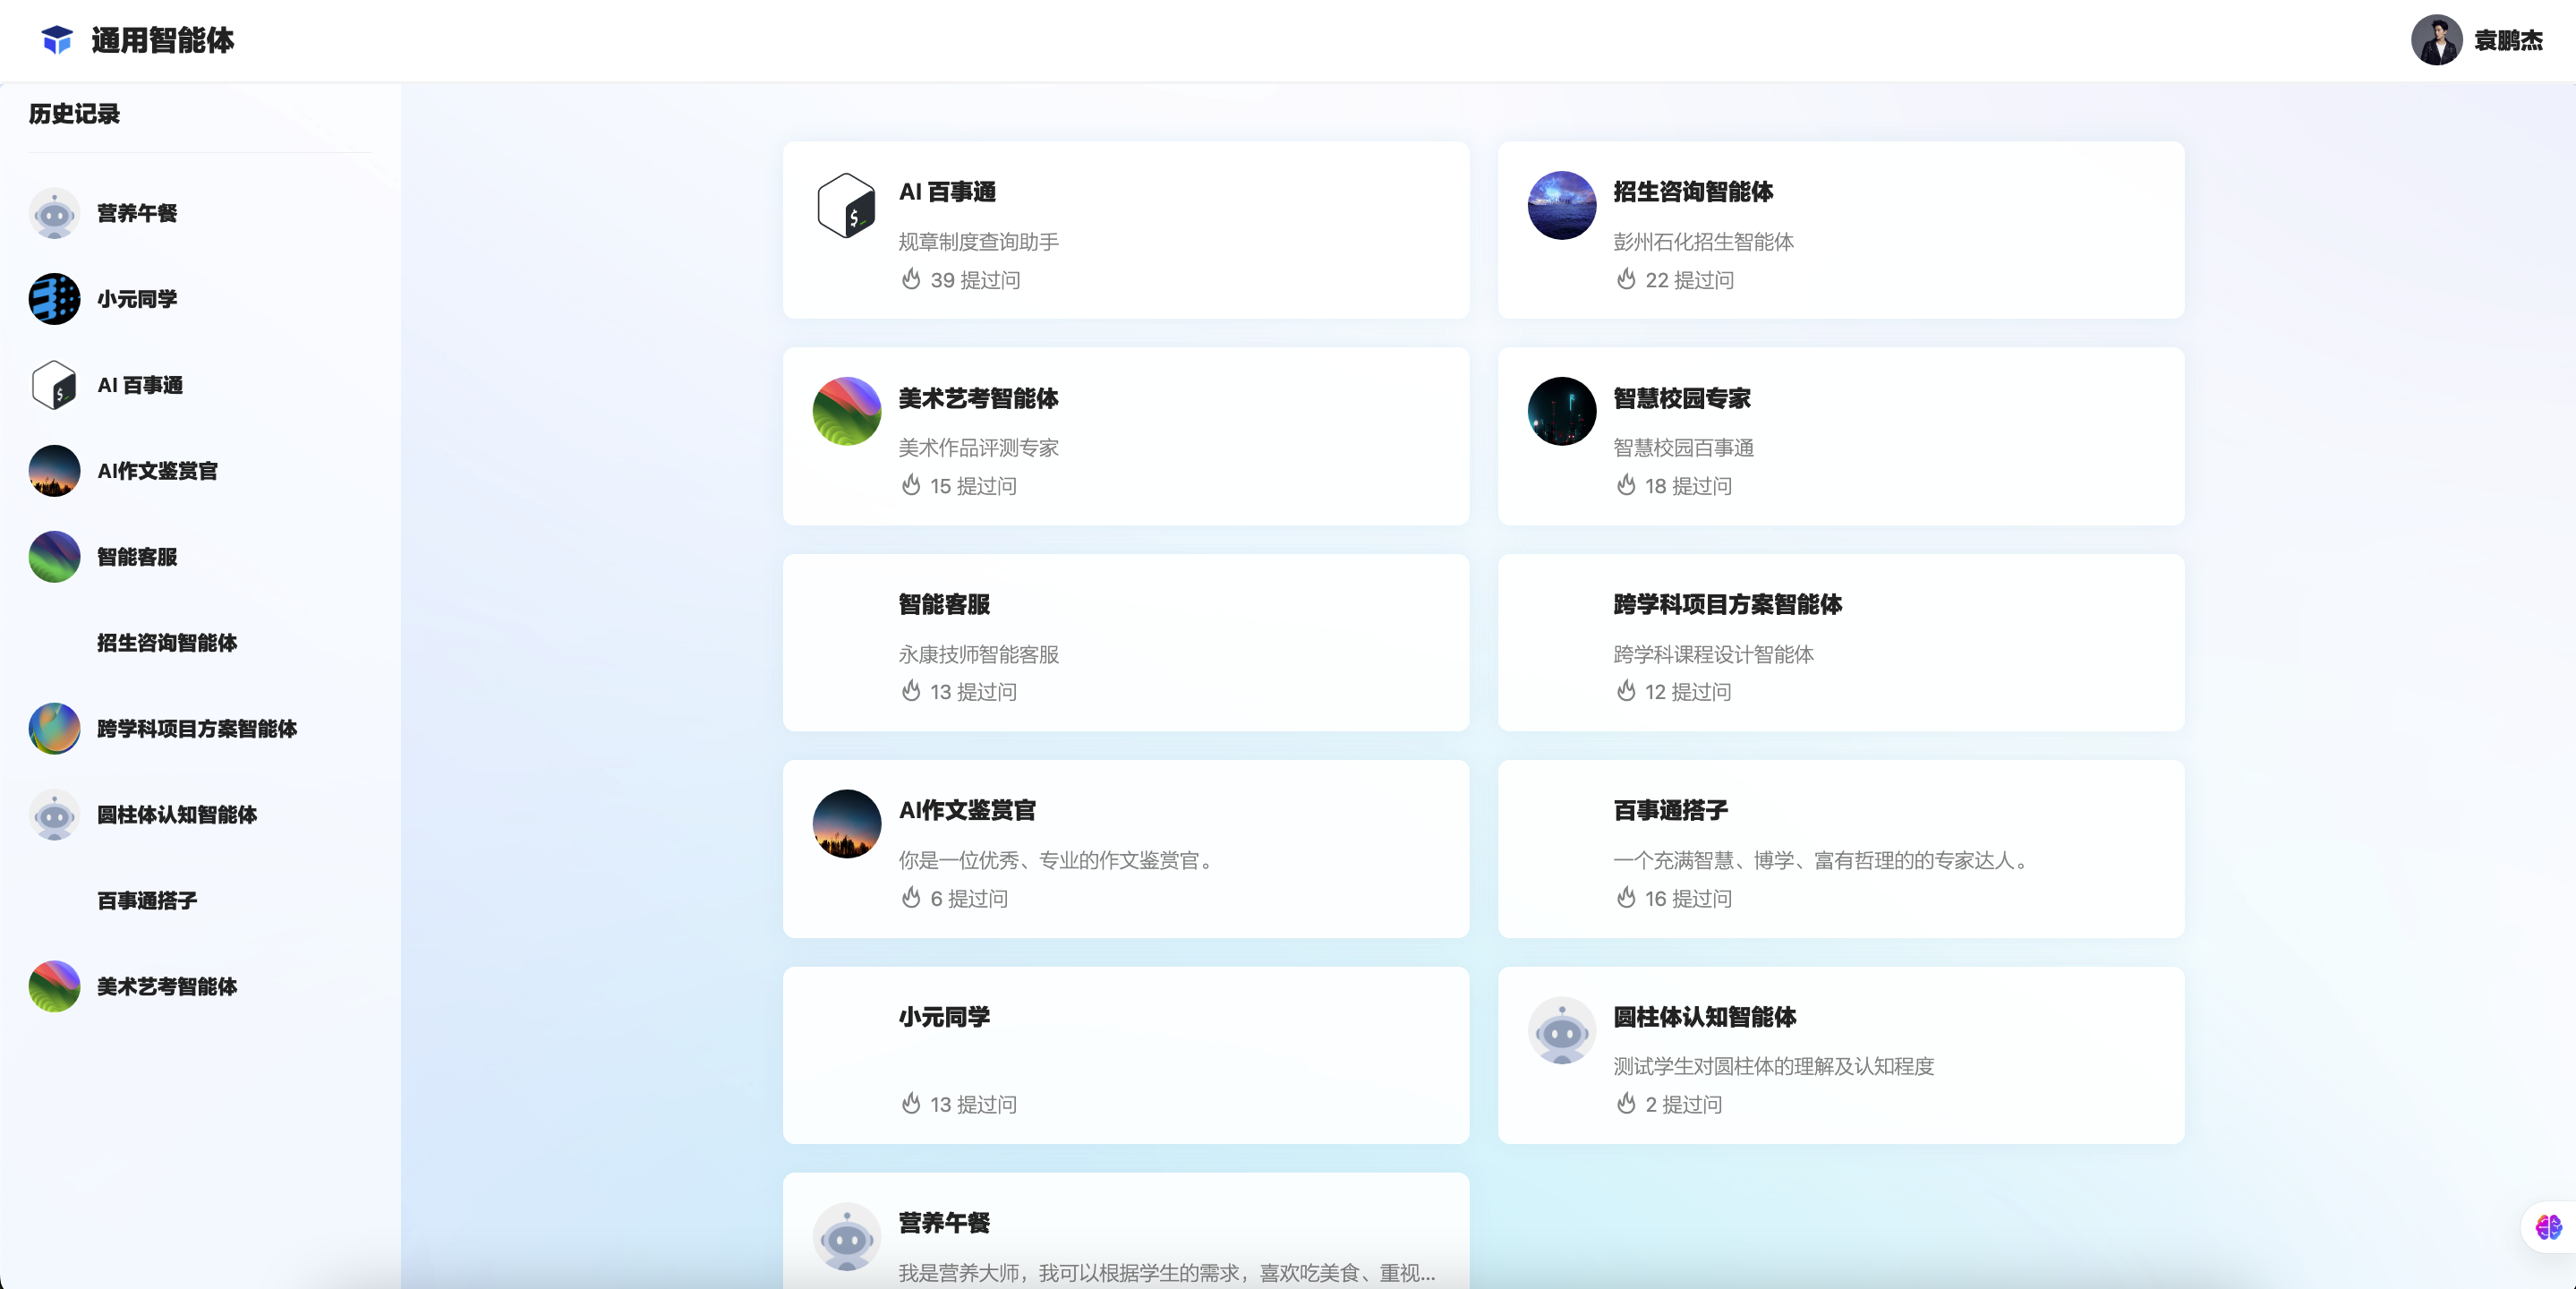Open 营养午餐 from history list
This screenshot has height=1289, width=2576.
(x=137, y=213)
